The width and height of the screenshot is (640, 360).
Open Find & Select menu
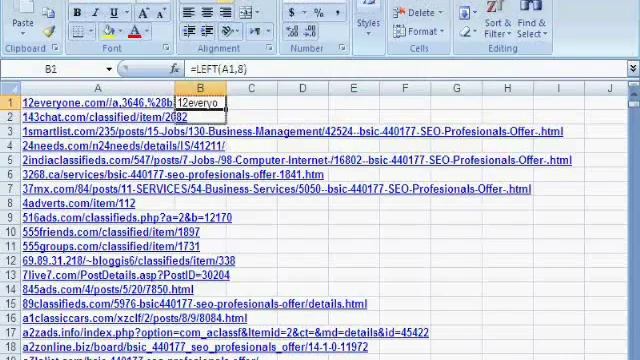[531, 20]
